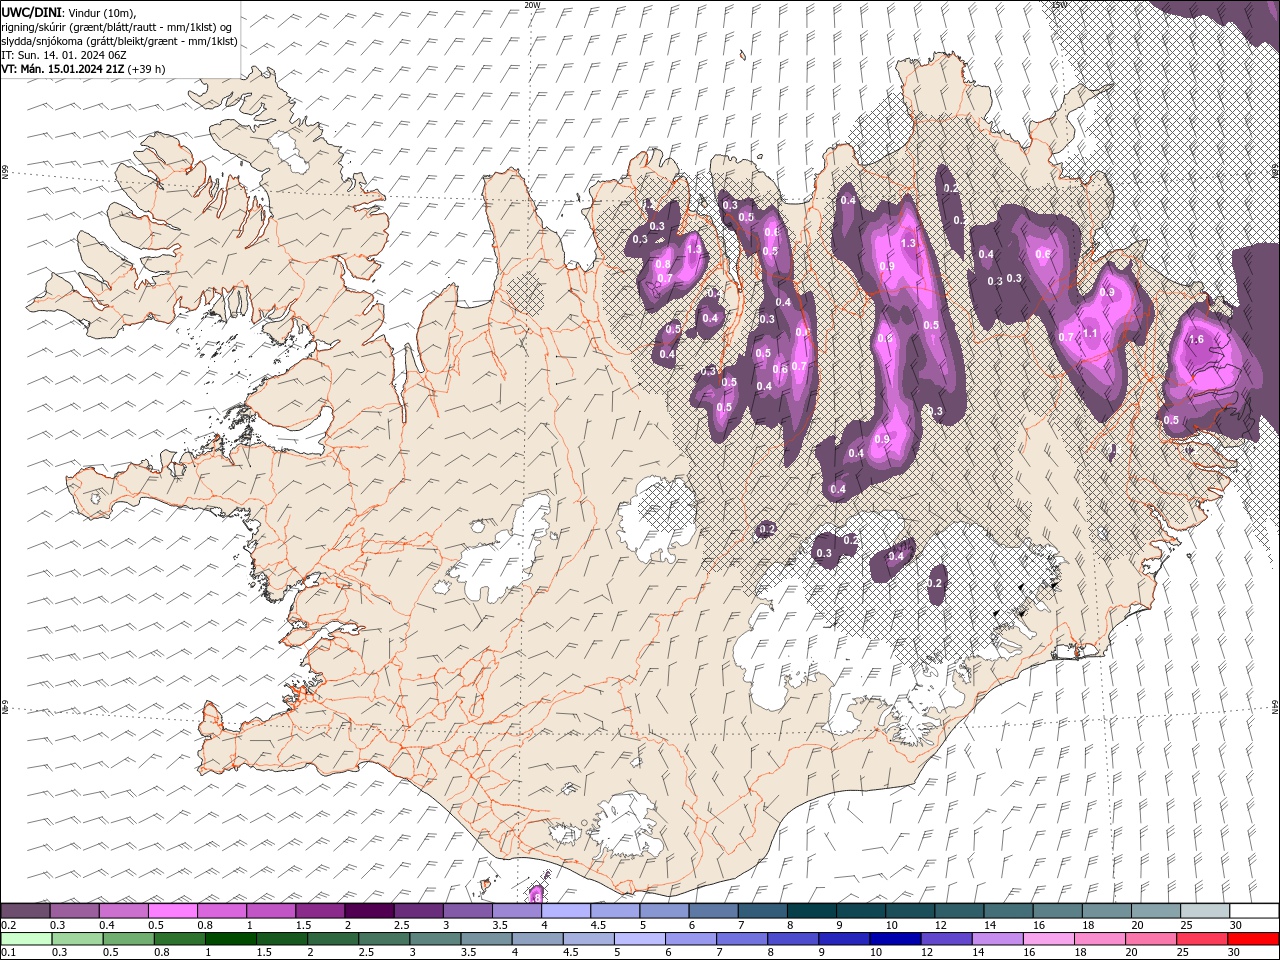Click the light gray 25 swatch, upper legend
Screen dimensions: 1280x960
pyautogui.click(x=1205, y=910)
